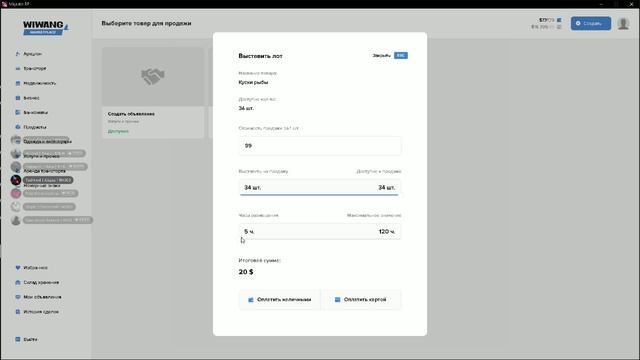This screenshot has height=360, width=640.
Task: Click the 'Кусок рыбы' product name text
Action: click(x=253, y=82)
